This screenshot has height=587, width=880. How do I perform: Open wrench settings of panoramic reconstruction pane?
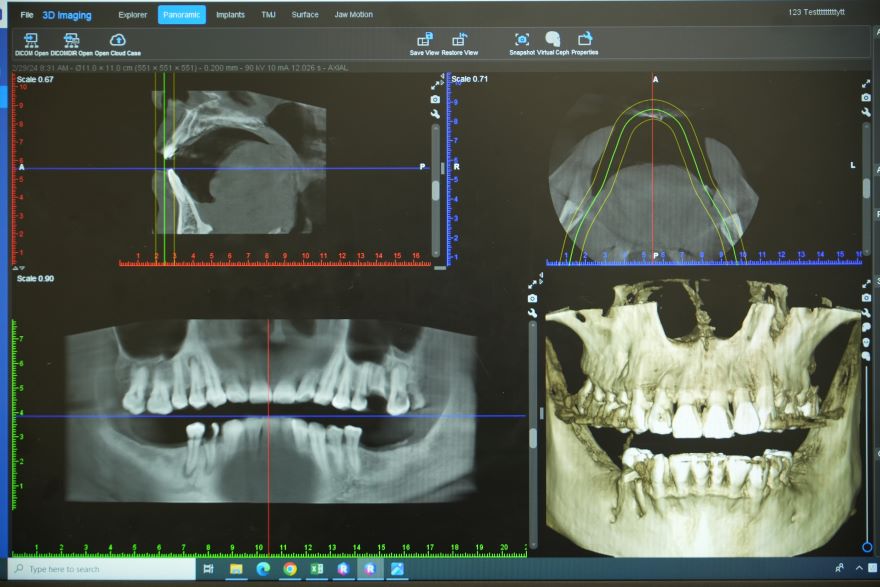[532, 313]
